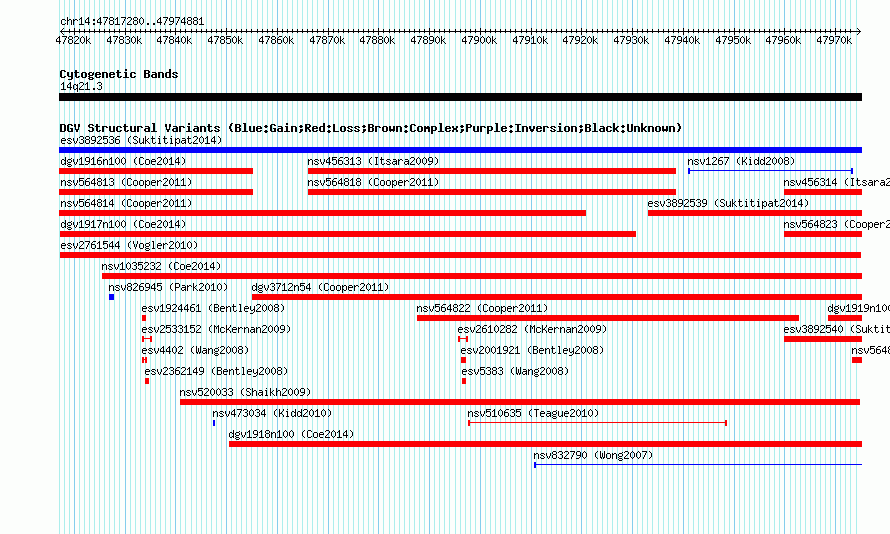The width and height of the screenshot is (890, 534).
Task: Open esv4402 (Wang2008) variant label
Action: pos(195,350)
